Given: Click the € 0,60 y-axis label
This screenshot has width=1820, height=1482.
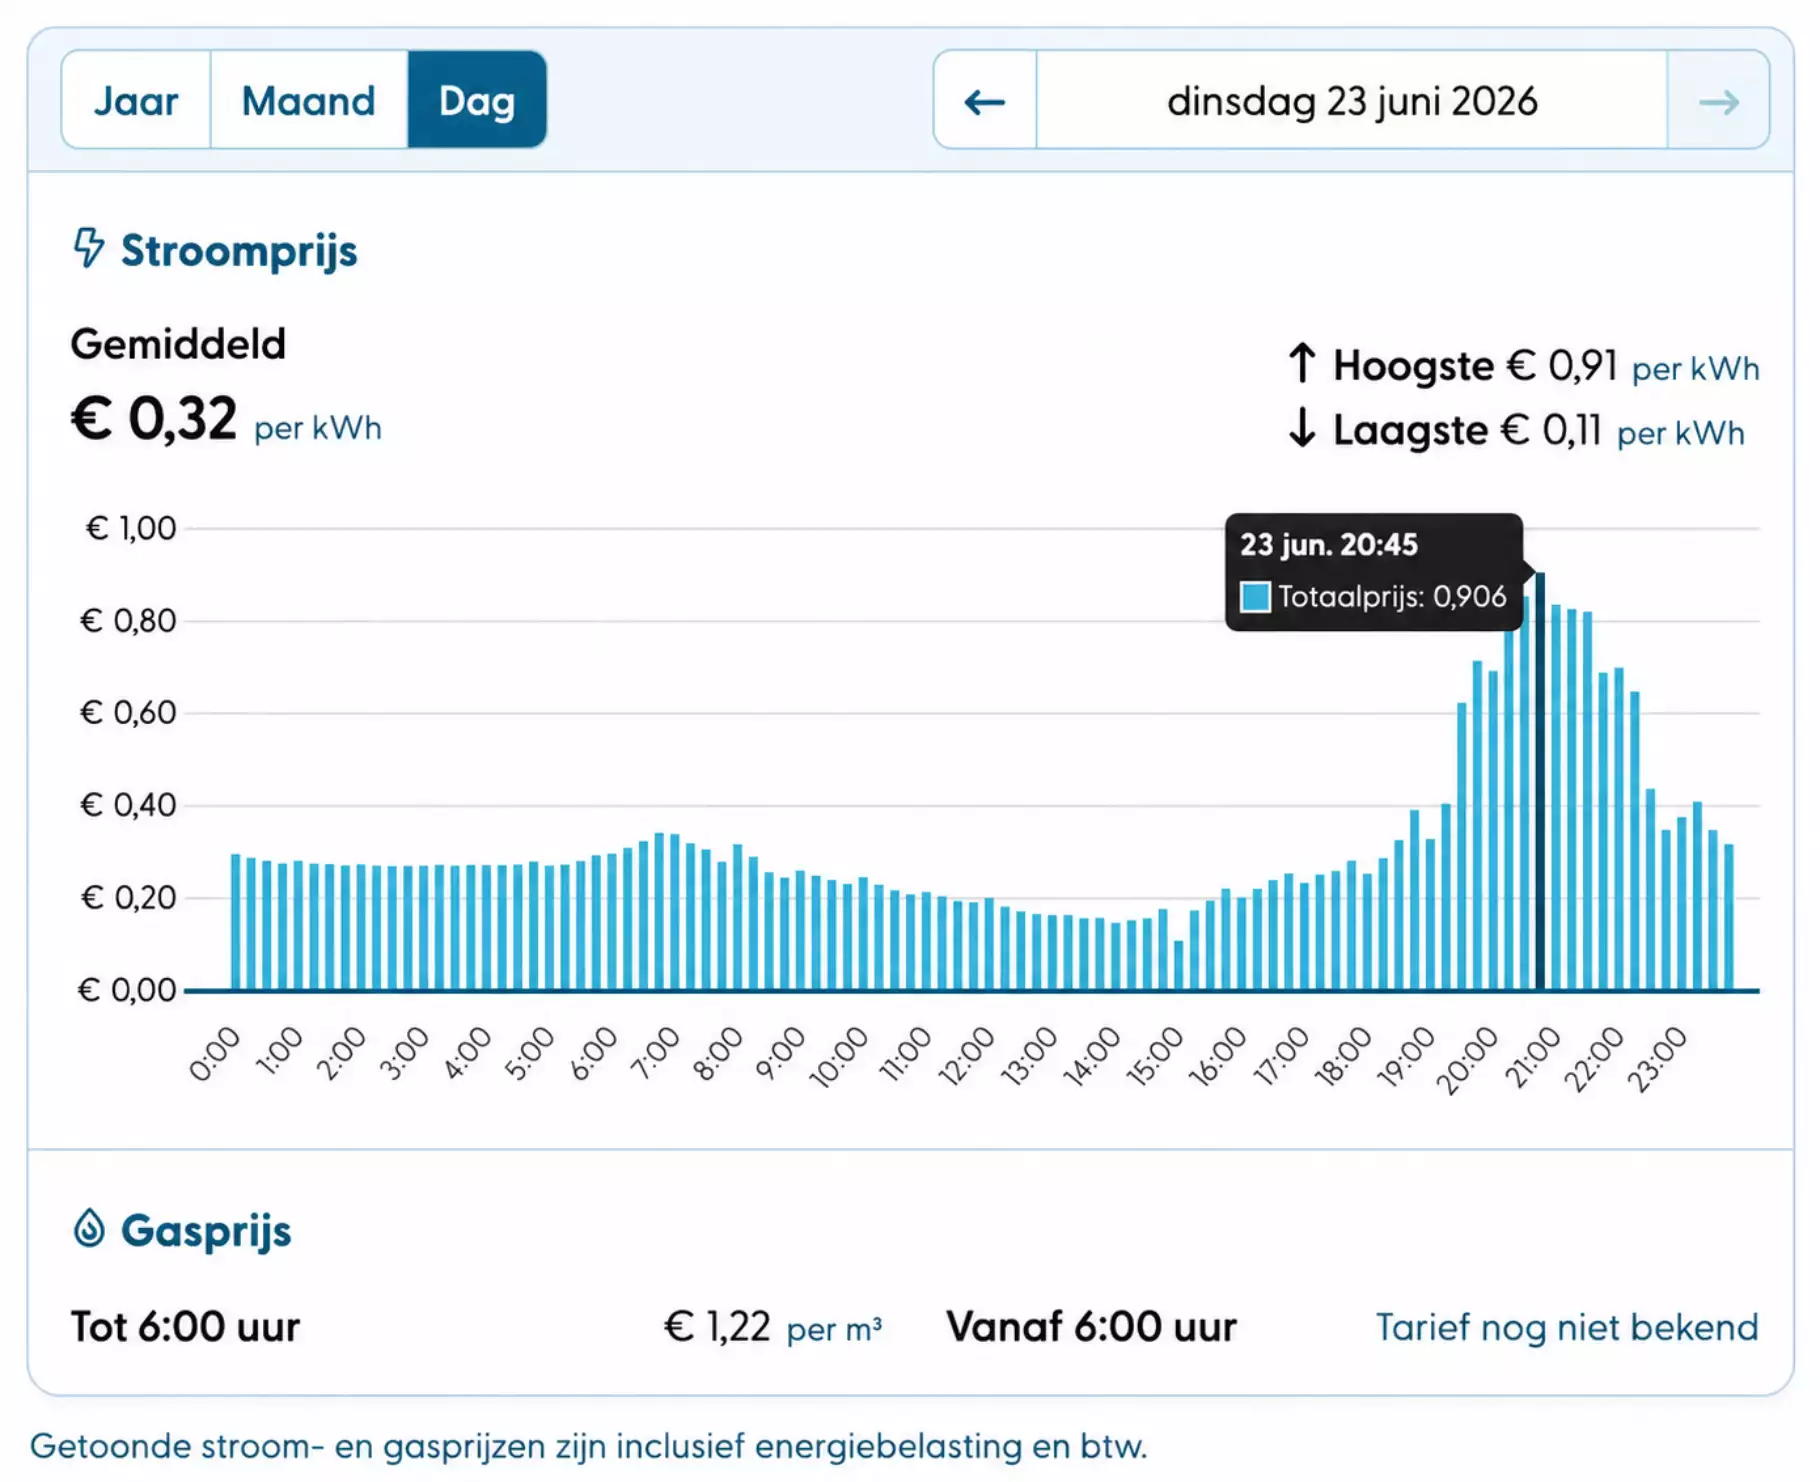Looking at the screenshot, I should click(x=129, y=713).
